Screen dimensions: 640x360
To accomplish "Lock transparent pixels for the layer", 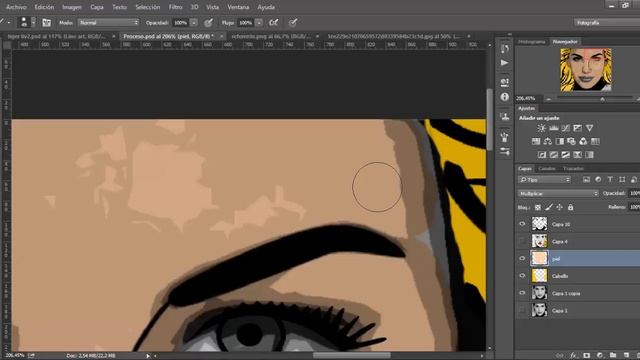I will (x=538, y=207).
